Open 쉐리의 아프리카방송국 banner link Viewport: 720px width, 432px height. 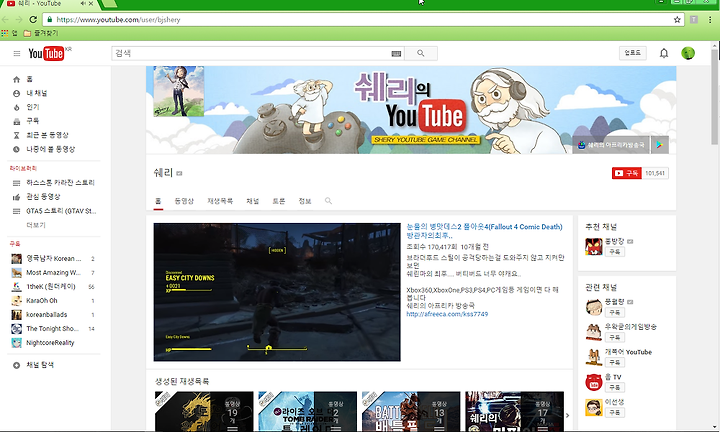[x=611, y=145]
